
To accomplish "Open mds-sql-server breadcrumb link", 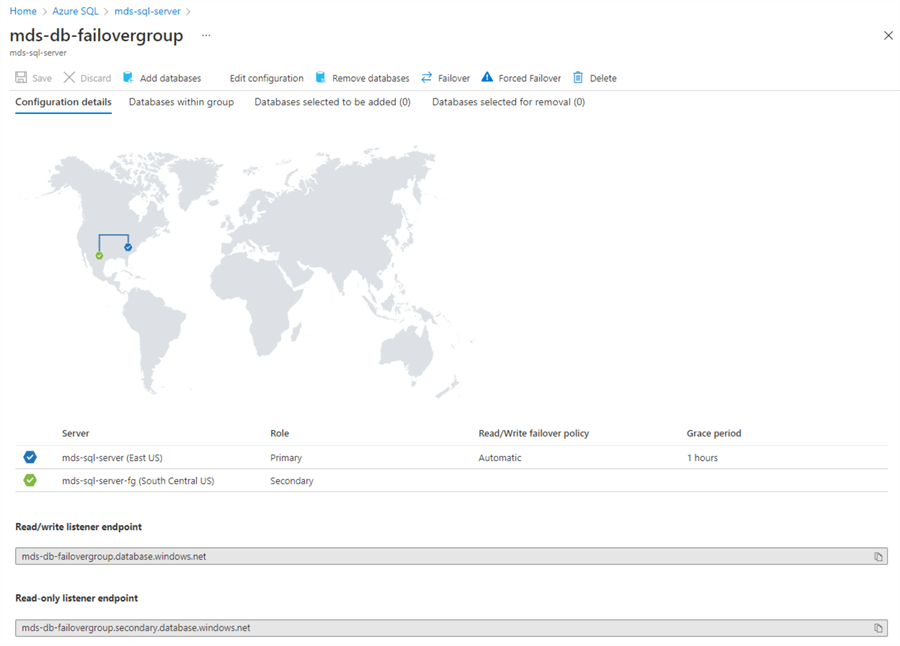I will [147, 11].
